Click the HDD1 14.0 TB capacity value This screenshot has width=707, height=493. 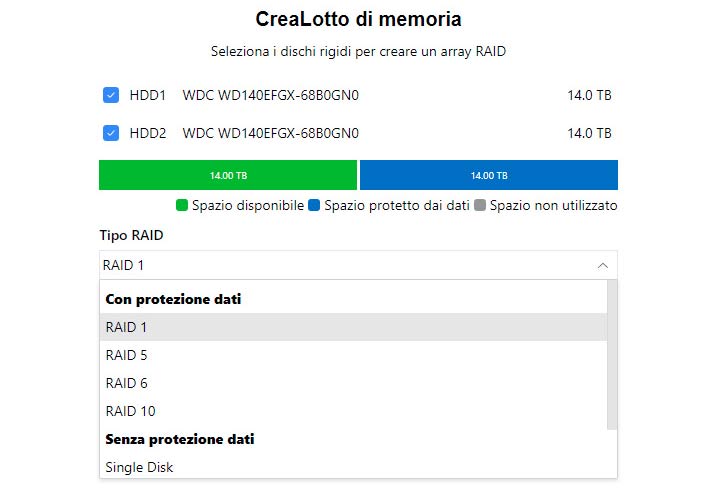[589, 96]
